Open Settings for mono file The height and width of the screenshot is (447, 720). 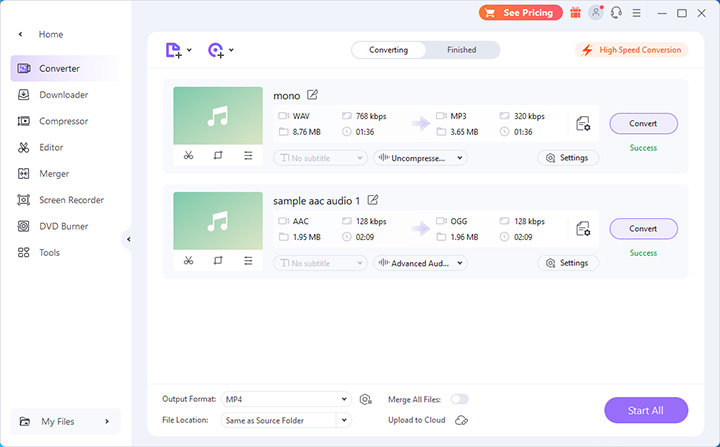point(568,158)
